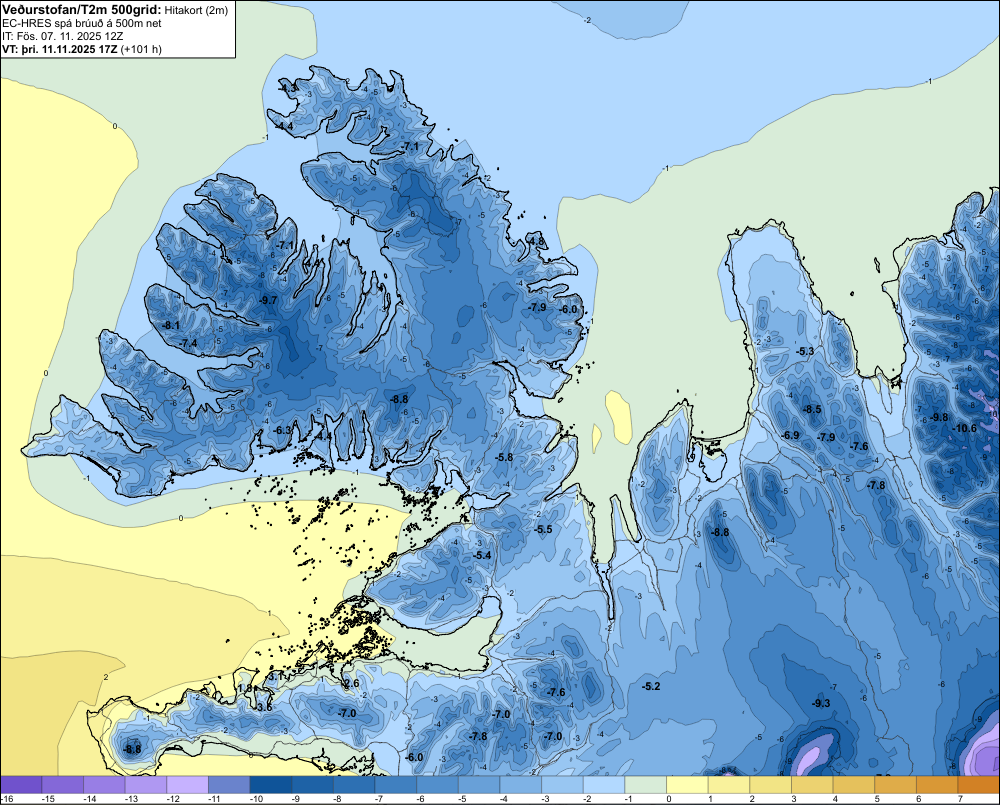The width and height of the screenshot is (1000, 805).
Task: Pick the legend swatch between -13 and -12
Action: click(146, 784)
